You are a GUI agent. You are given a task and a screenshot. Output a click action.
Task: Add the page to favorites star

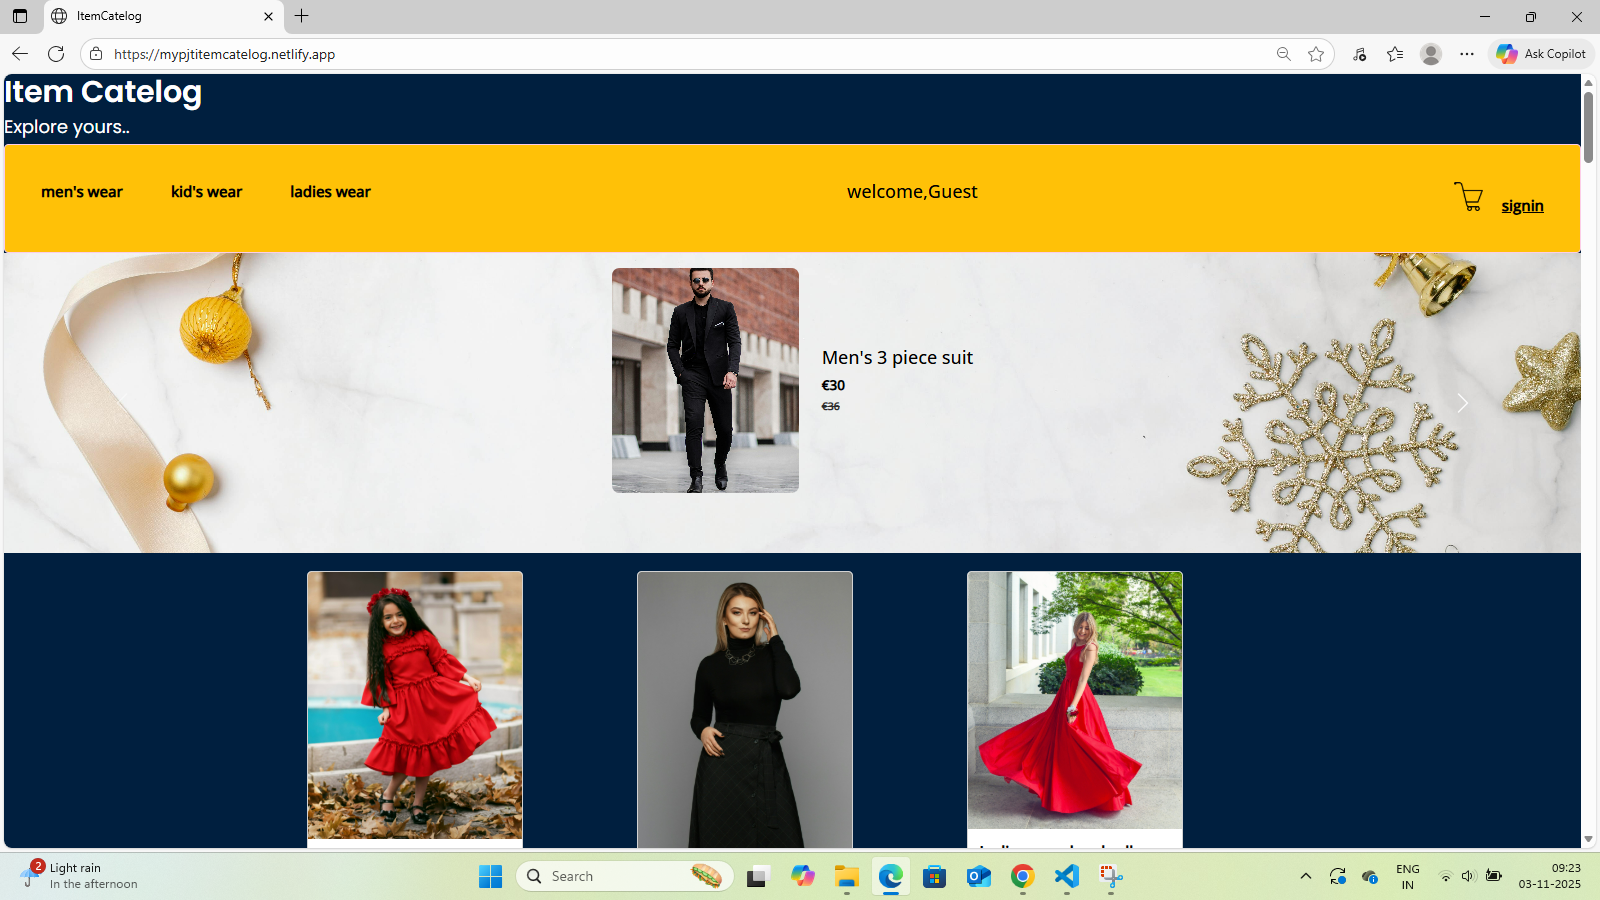[x=1316, y=54]
